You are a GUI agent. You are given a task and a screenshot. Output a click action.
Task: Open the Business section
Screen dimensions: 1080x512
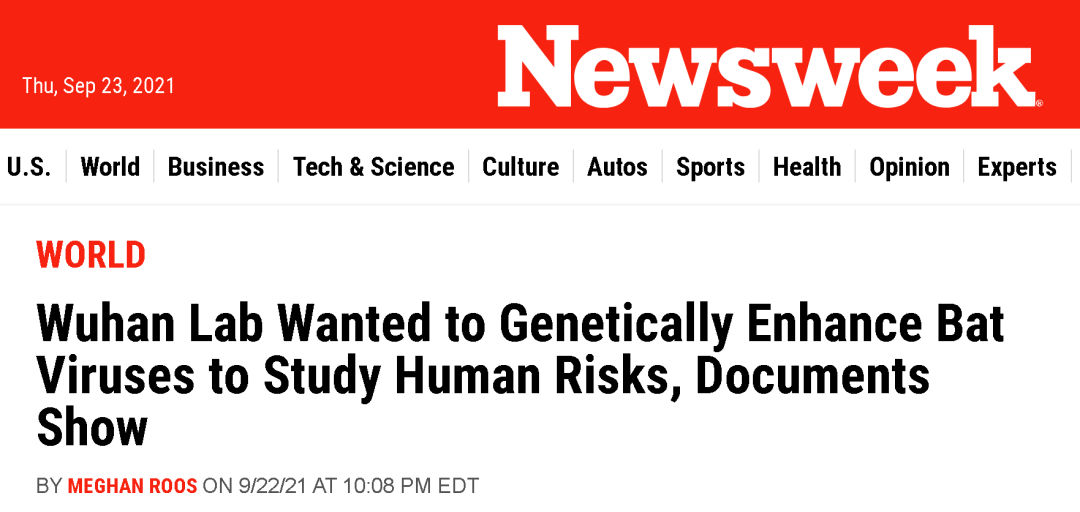[216, 167]
